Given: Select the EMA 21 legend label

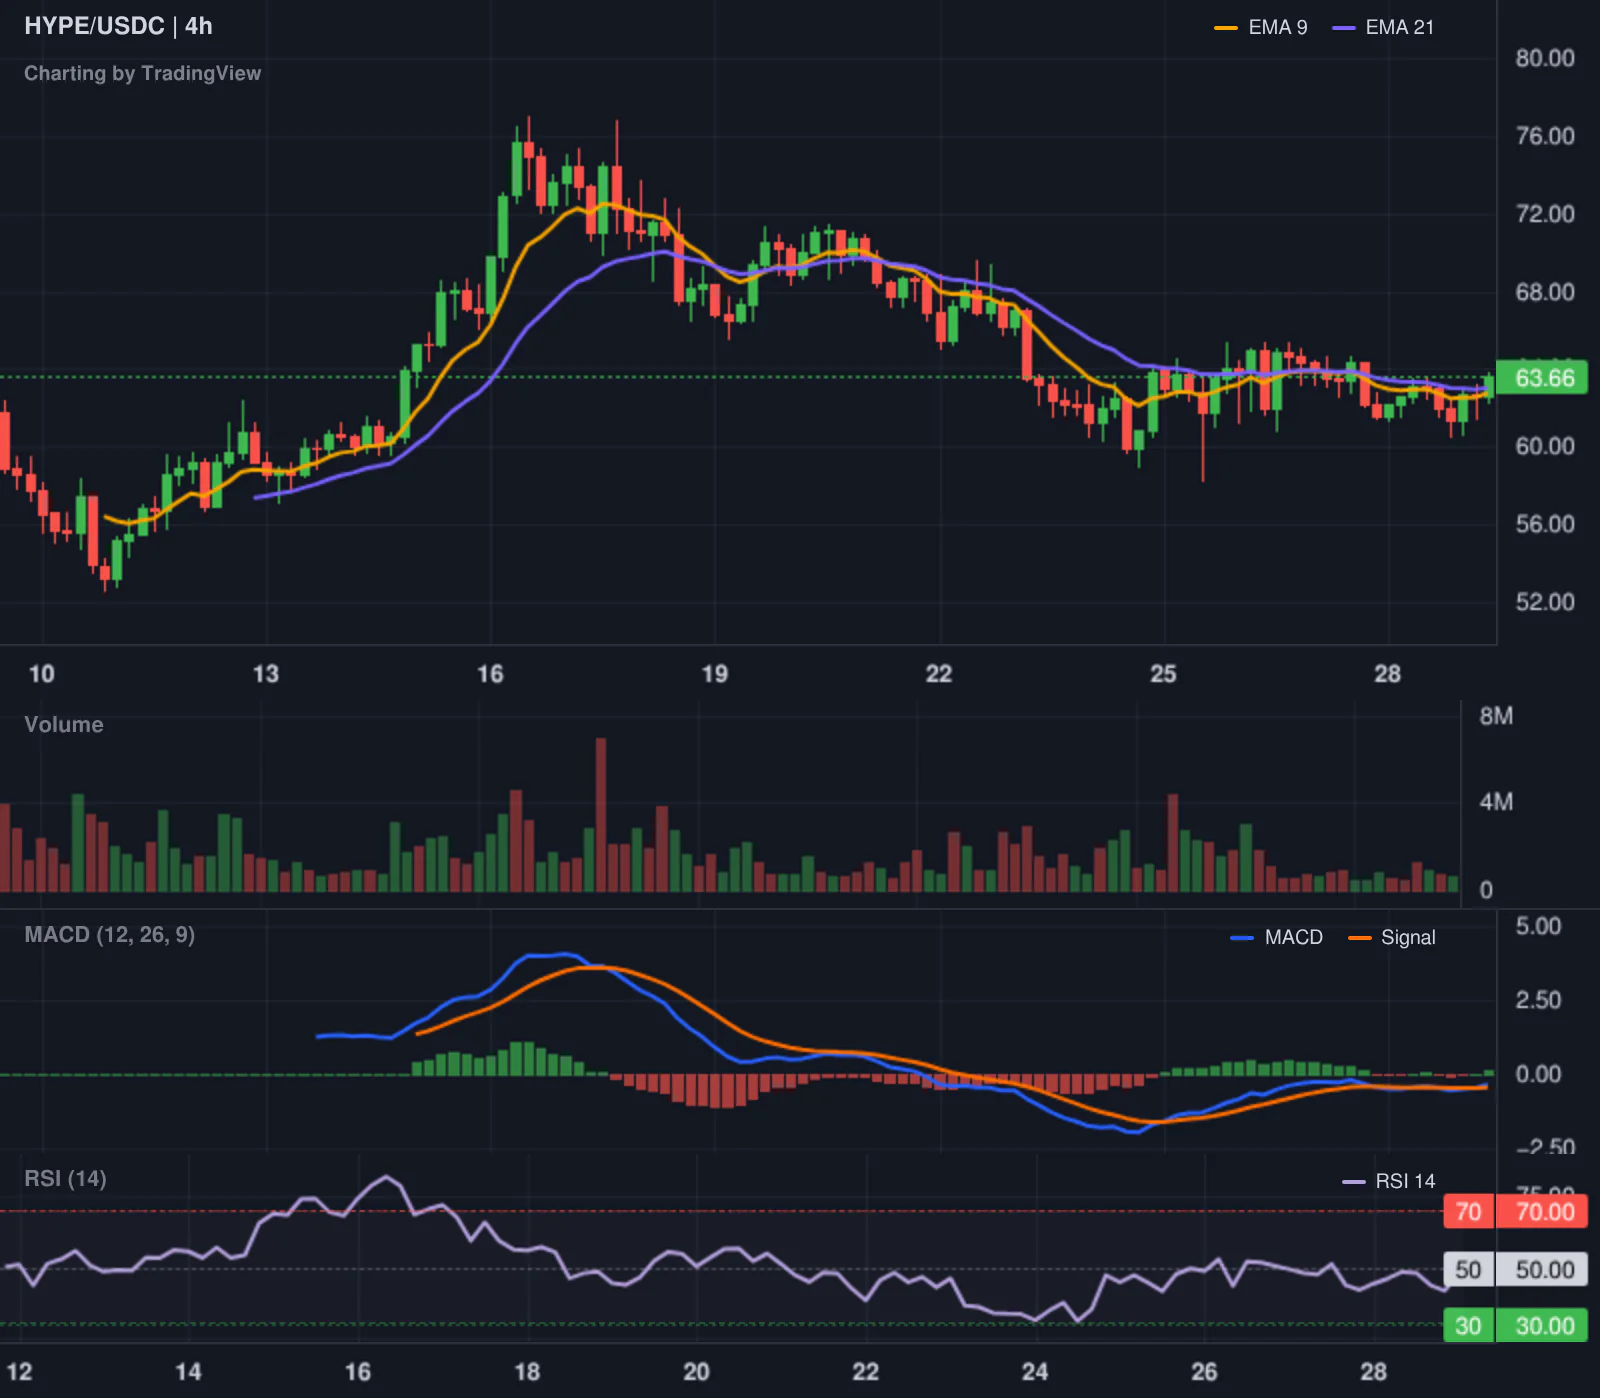Looking at the screenshot, I should coord(1400,28).
